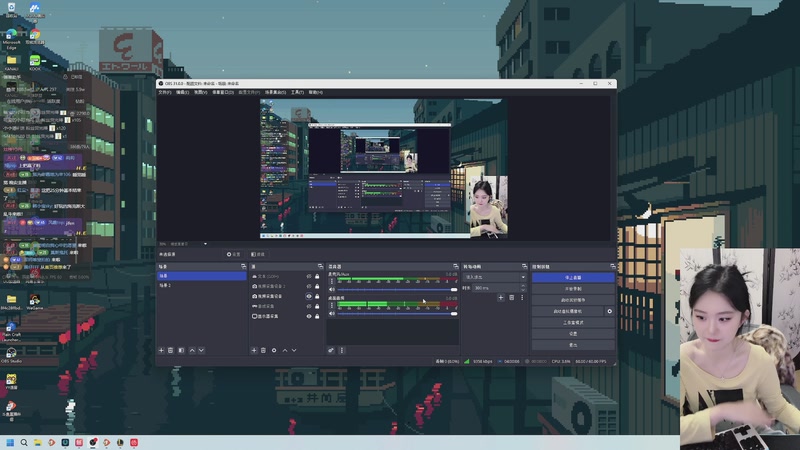Viewport: 800px width, 450px height.
Task: Open microphone channel three-dot options
Action: (x=332, y=281)
